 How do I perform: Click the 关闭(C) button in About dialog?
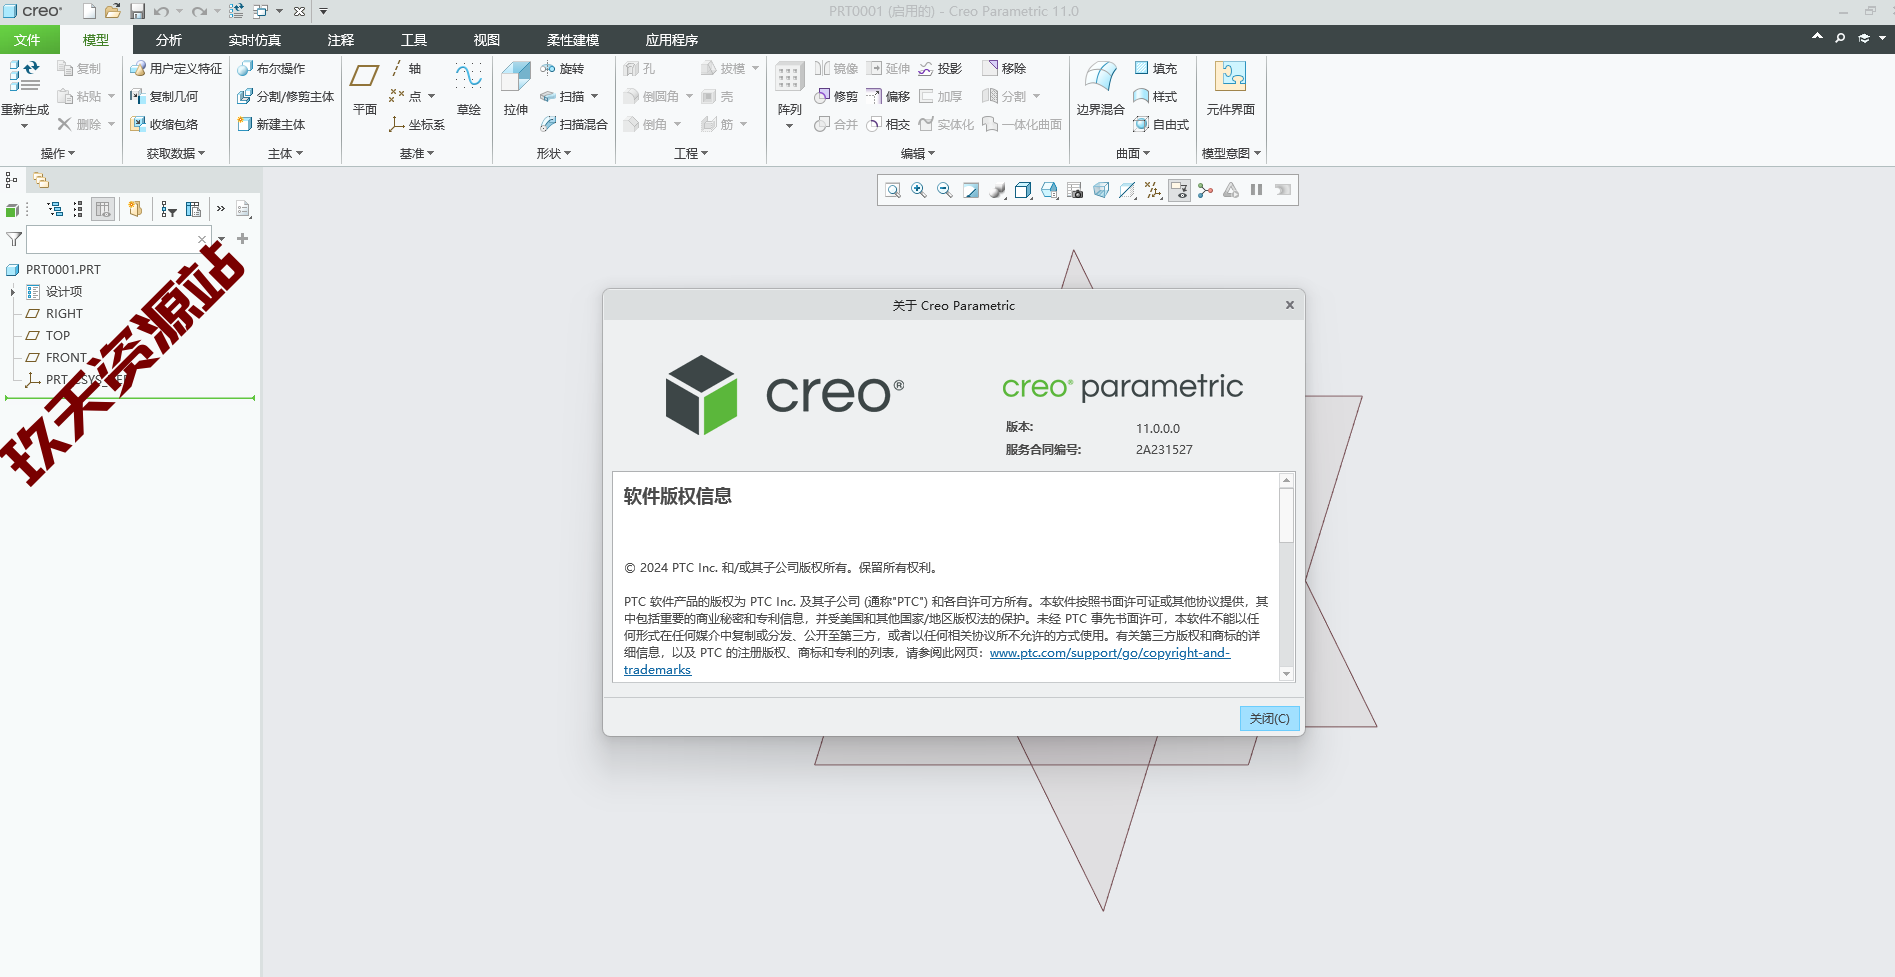point(1269,718)
